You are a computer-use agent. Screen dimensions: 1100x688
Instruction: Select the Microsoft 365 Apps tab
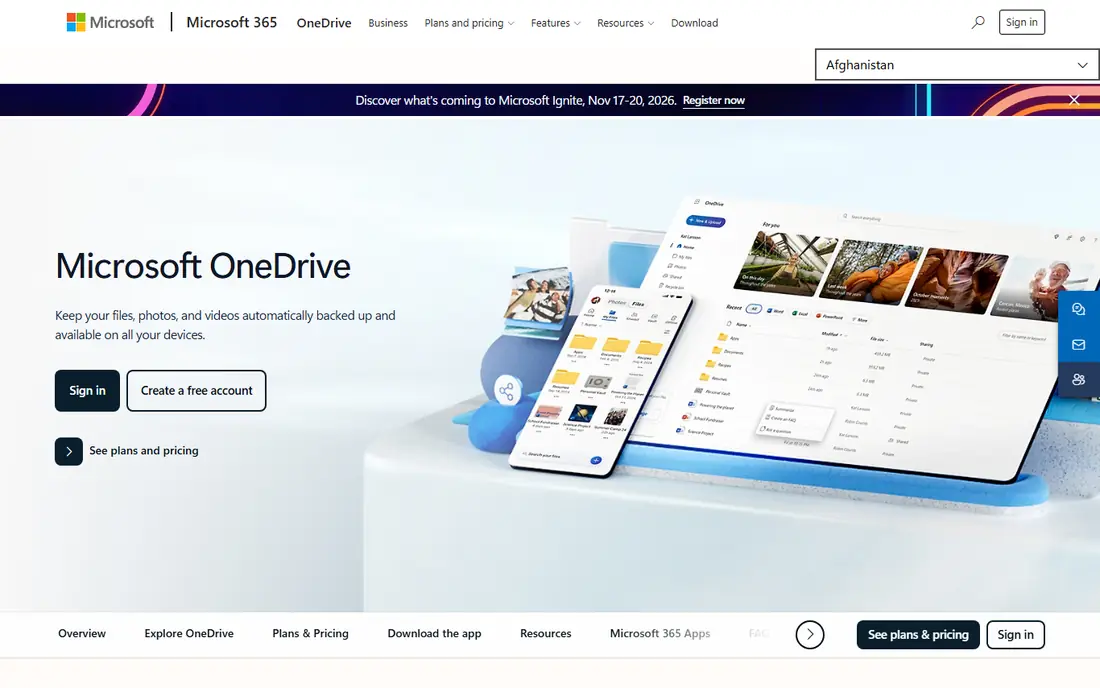click(x=660, y=633)
